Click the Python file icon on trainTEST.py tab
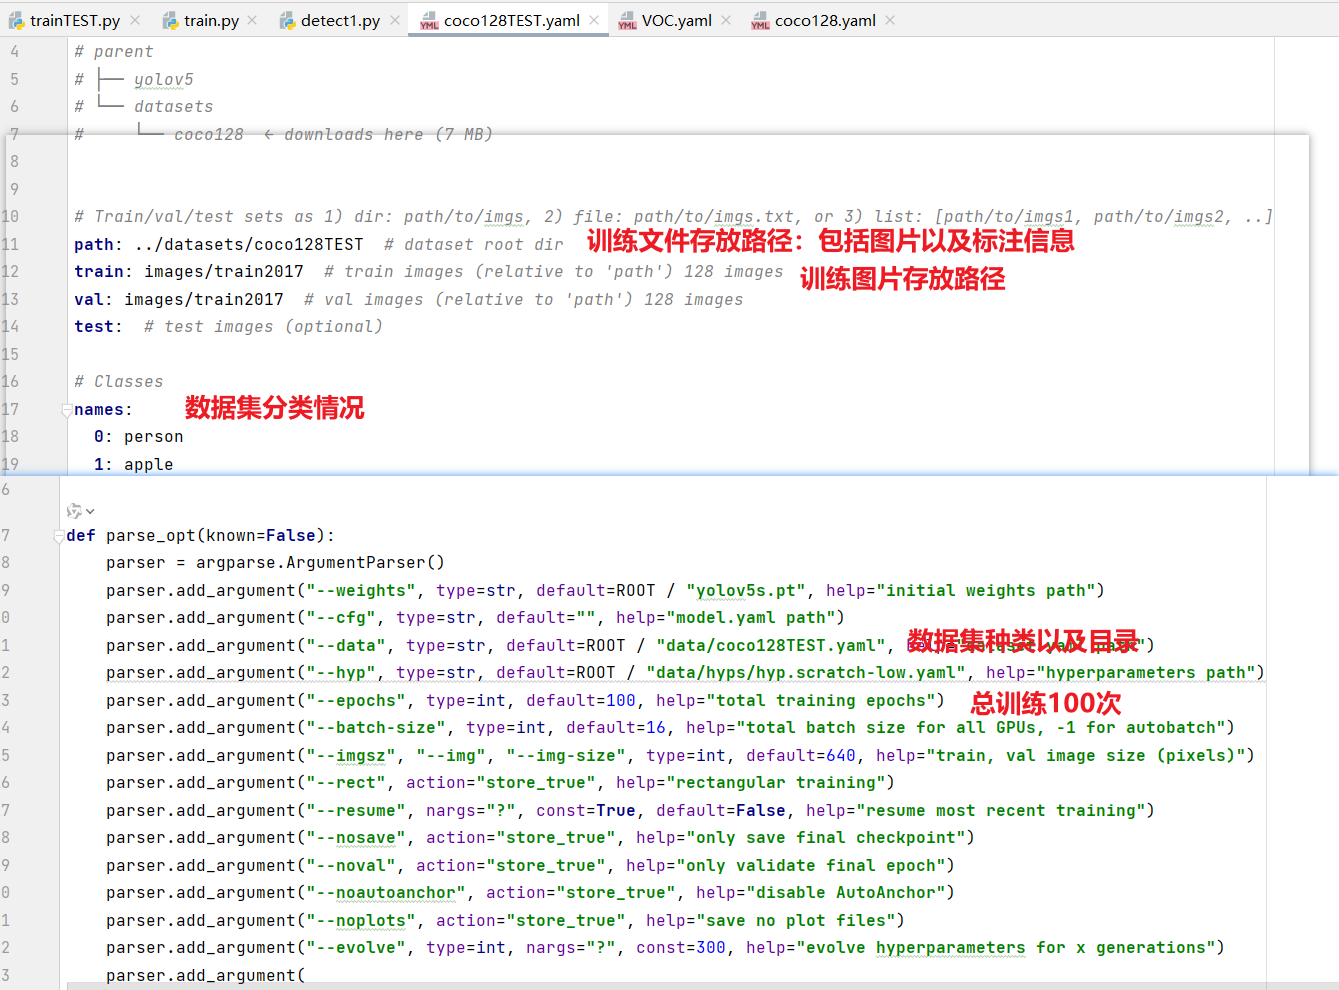1339x990 pixels. click(x=17, y=20)
